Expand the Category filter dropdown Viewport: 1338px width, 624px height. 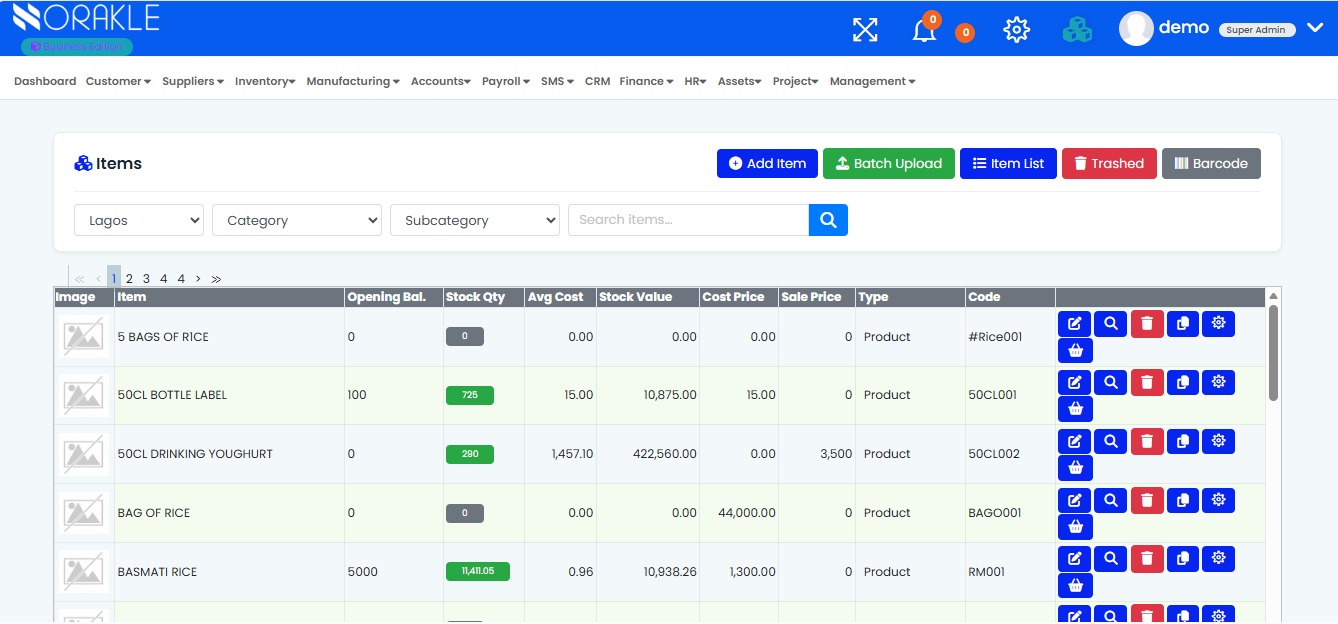click(297, 220)
